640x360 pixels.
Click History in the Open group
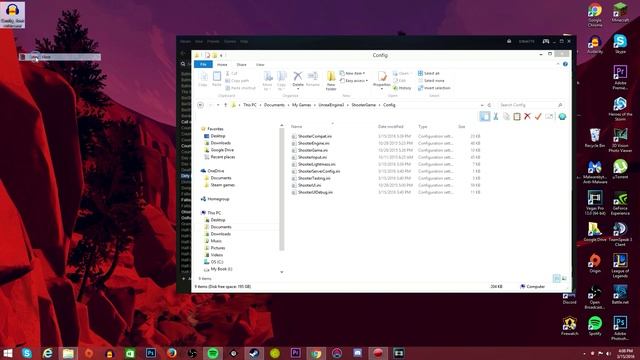[x=402, y=88]
